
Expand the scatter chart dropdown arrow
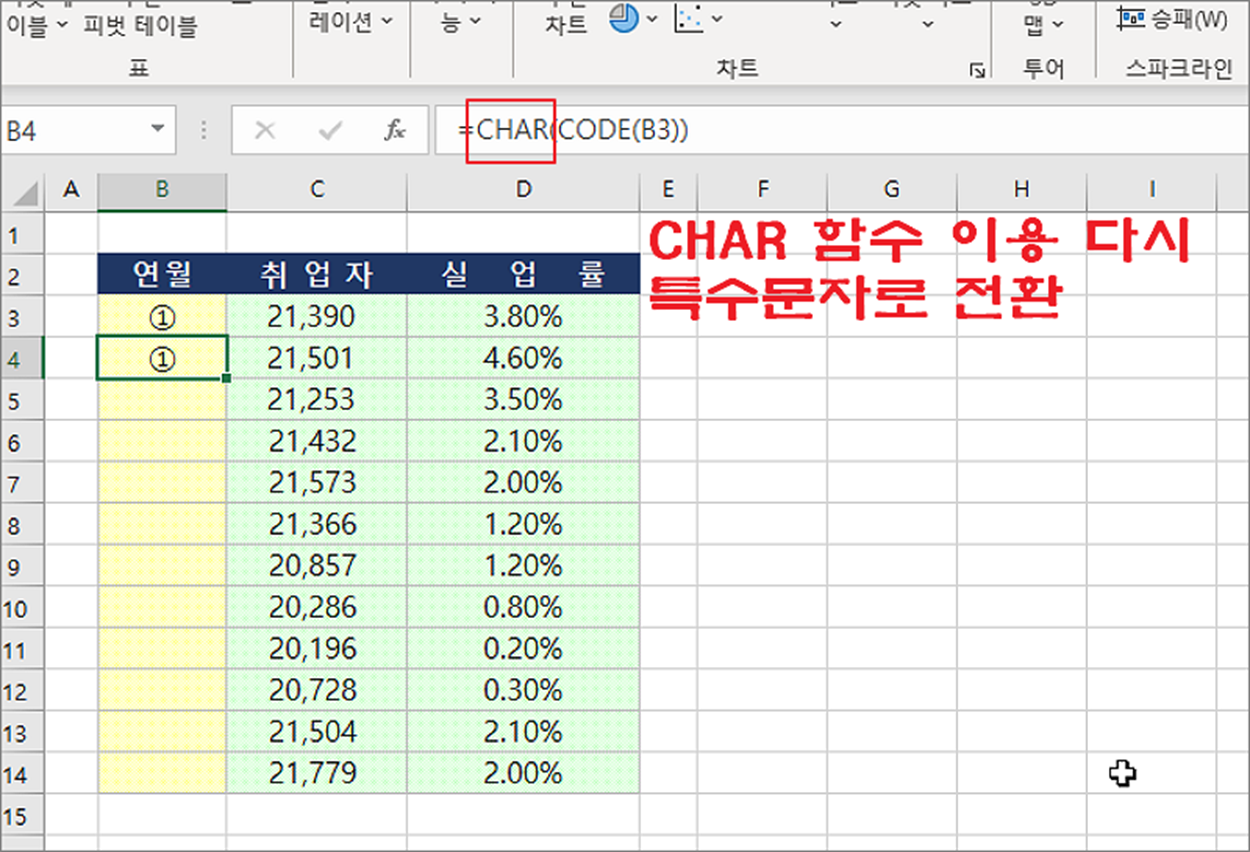tap(716, 18)
